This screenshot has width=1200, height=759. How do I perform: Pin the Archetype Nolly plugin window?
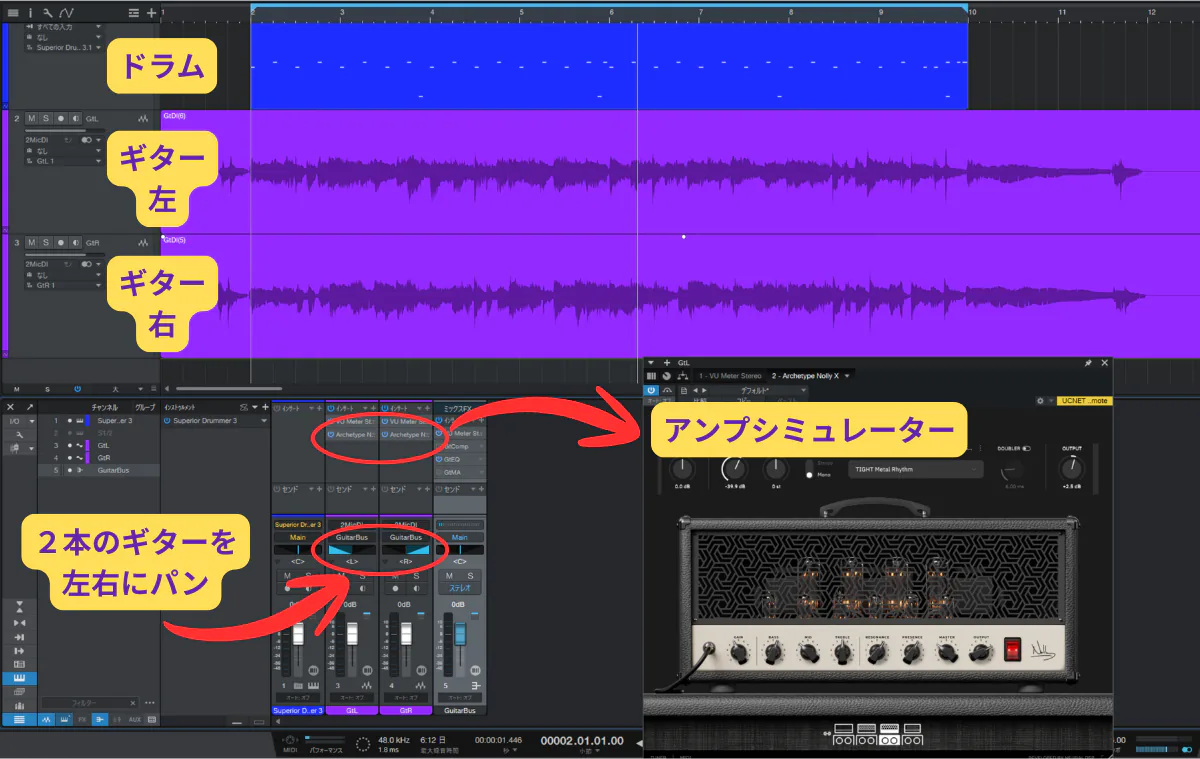click(1088, 363)
